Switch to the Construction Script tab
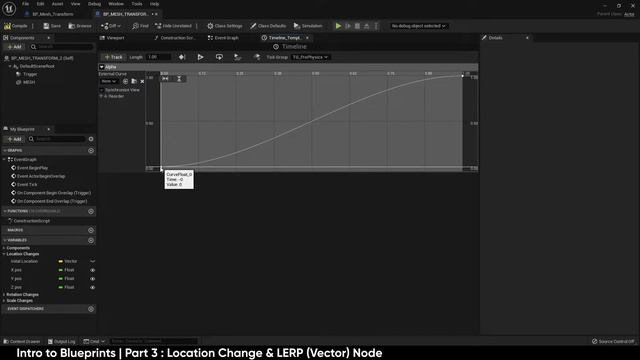The height and width of the screenshot is (360, 640). (x=175, y=38)
